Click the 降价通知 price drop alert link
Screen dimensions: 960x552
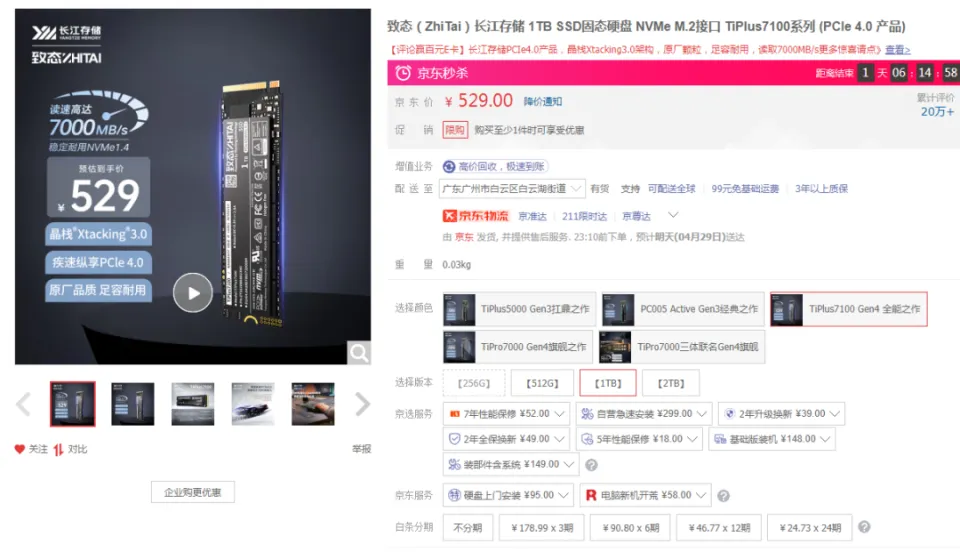point(542,102)
